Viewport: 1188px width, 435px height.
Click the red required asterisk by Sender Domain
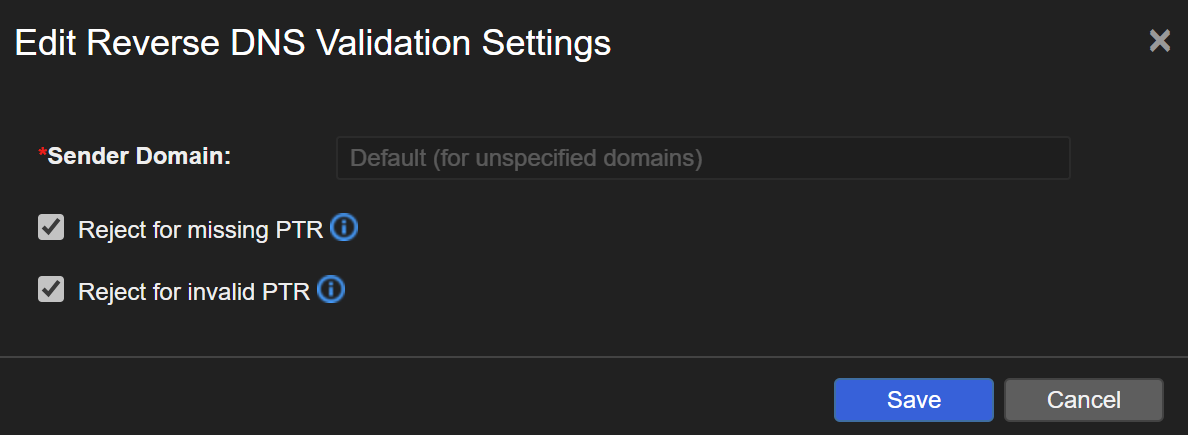[x=42, y=155]
